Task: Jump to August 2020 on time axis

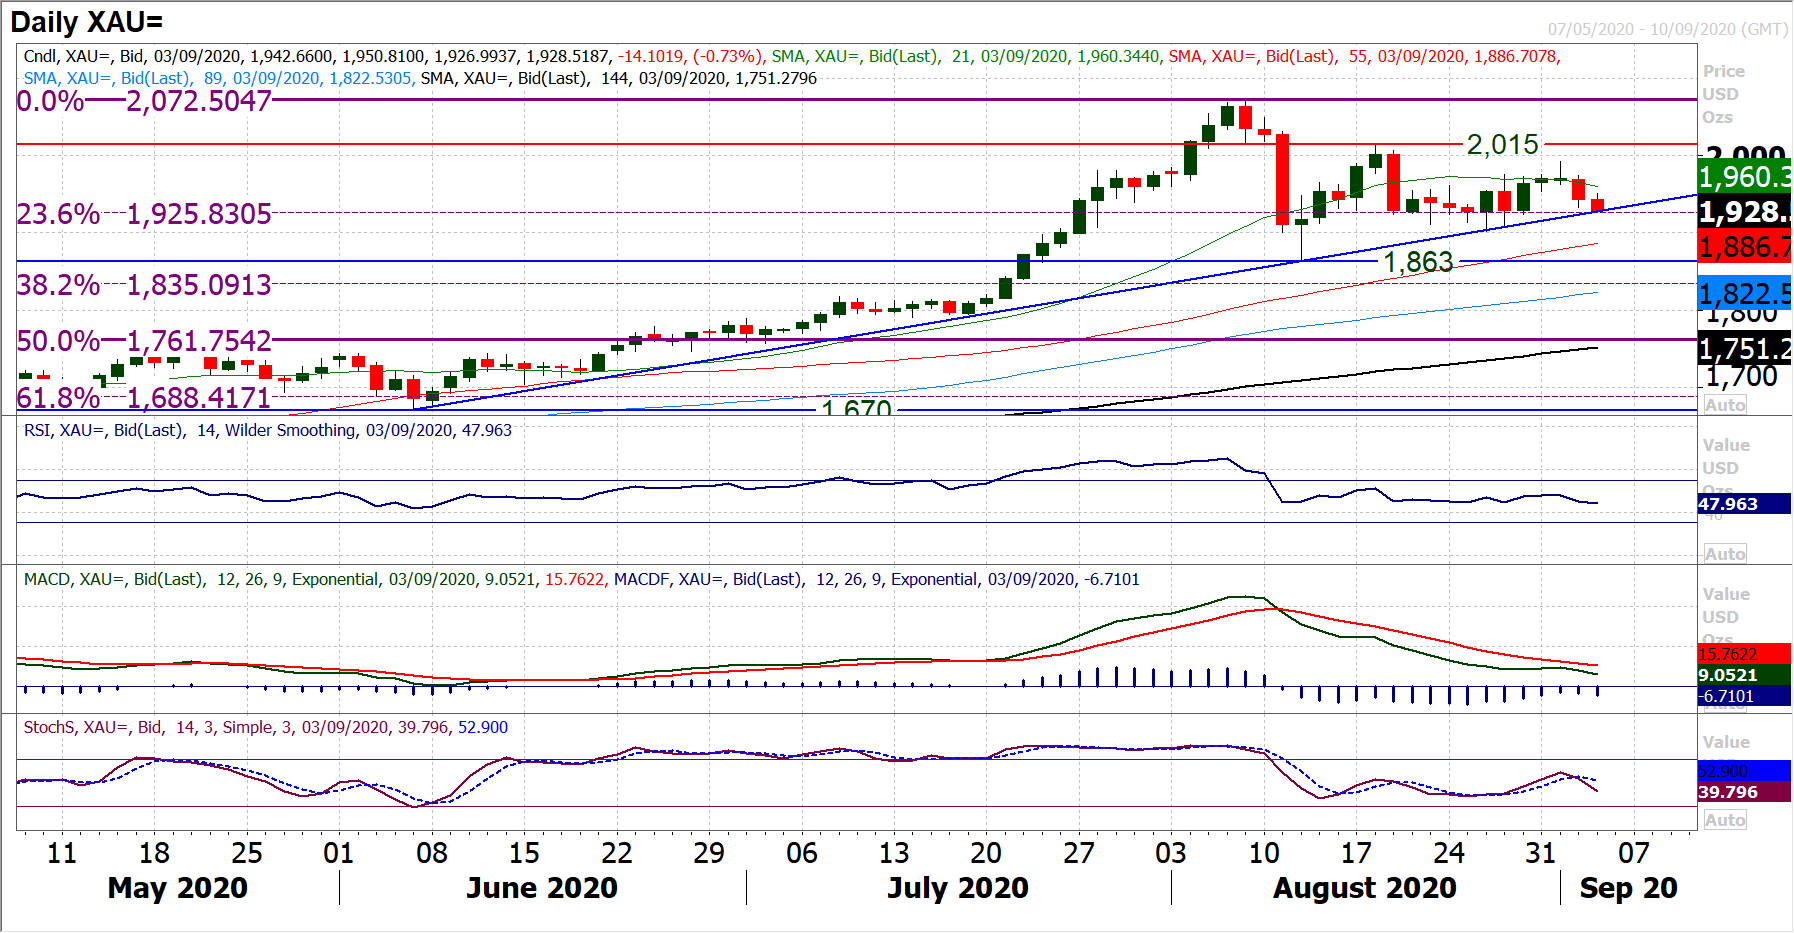Action: (1364, 888)
